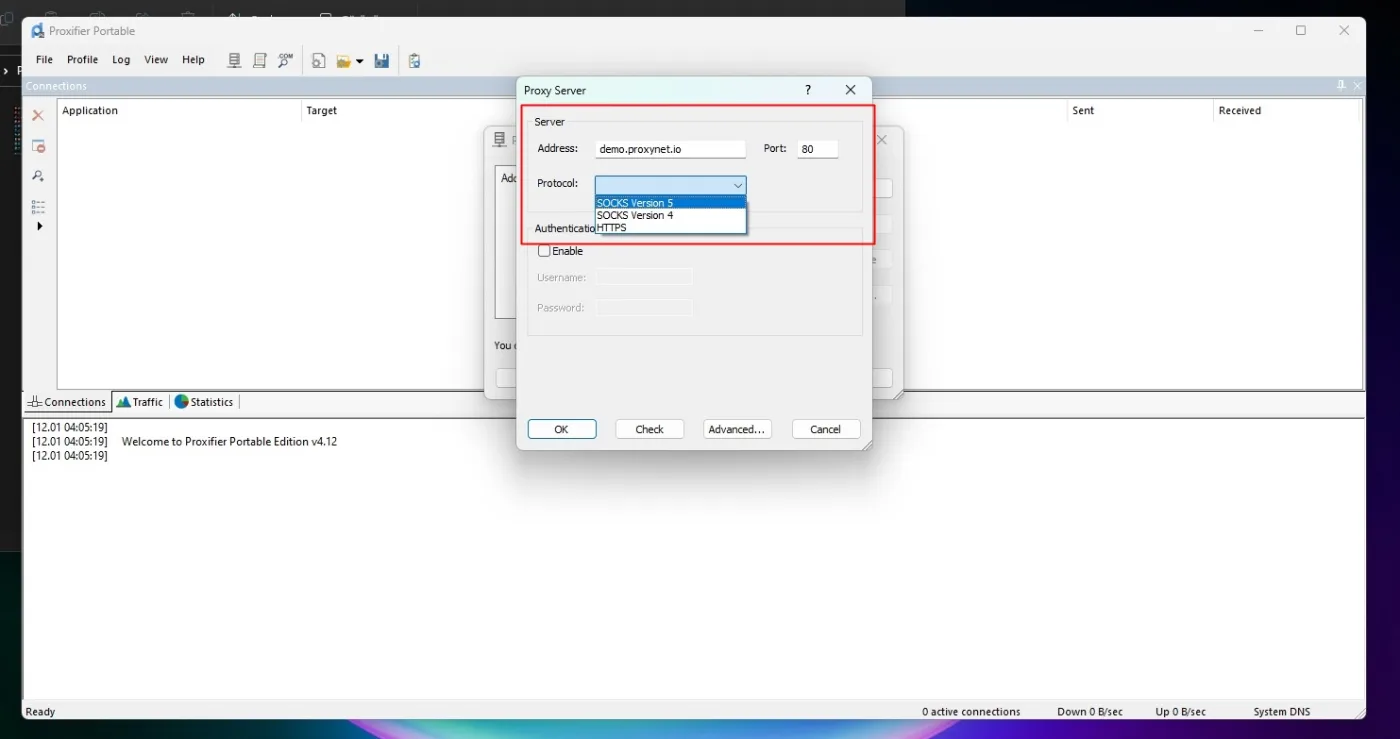
Task: Select SOCKS Version 5 protocol
Action: coord(670,203)
